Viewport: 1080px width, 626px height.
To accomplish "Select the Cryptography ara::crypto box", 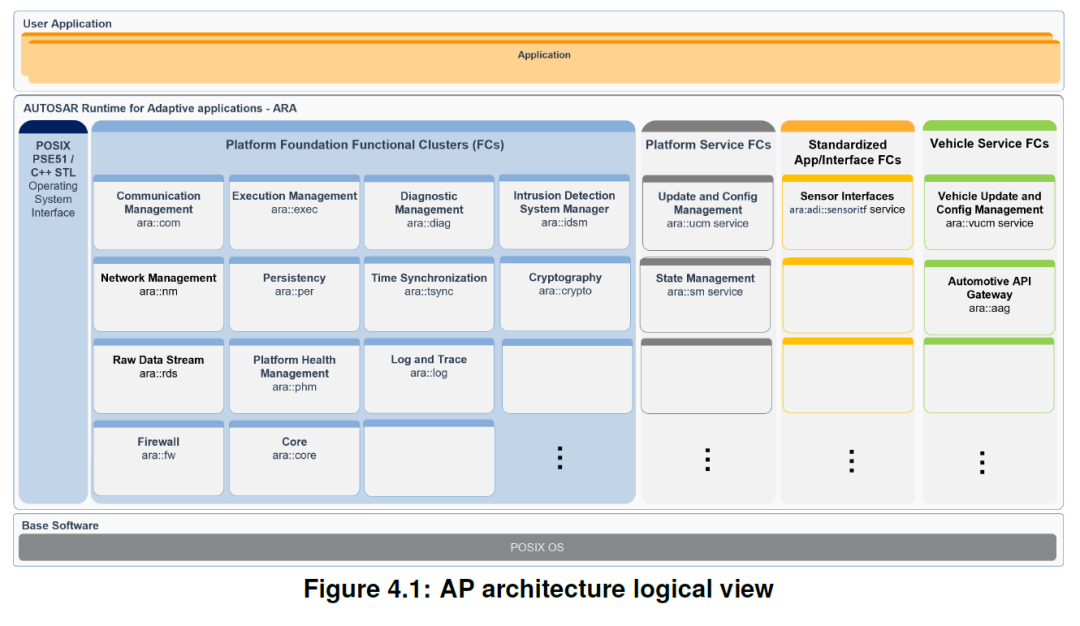I will pos(565,293).
